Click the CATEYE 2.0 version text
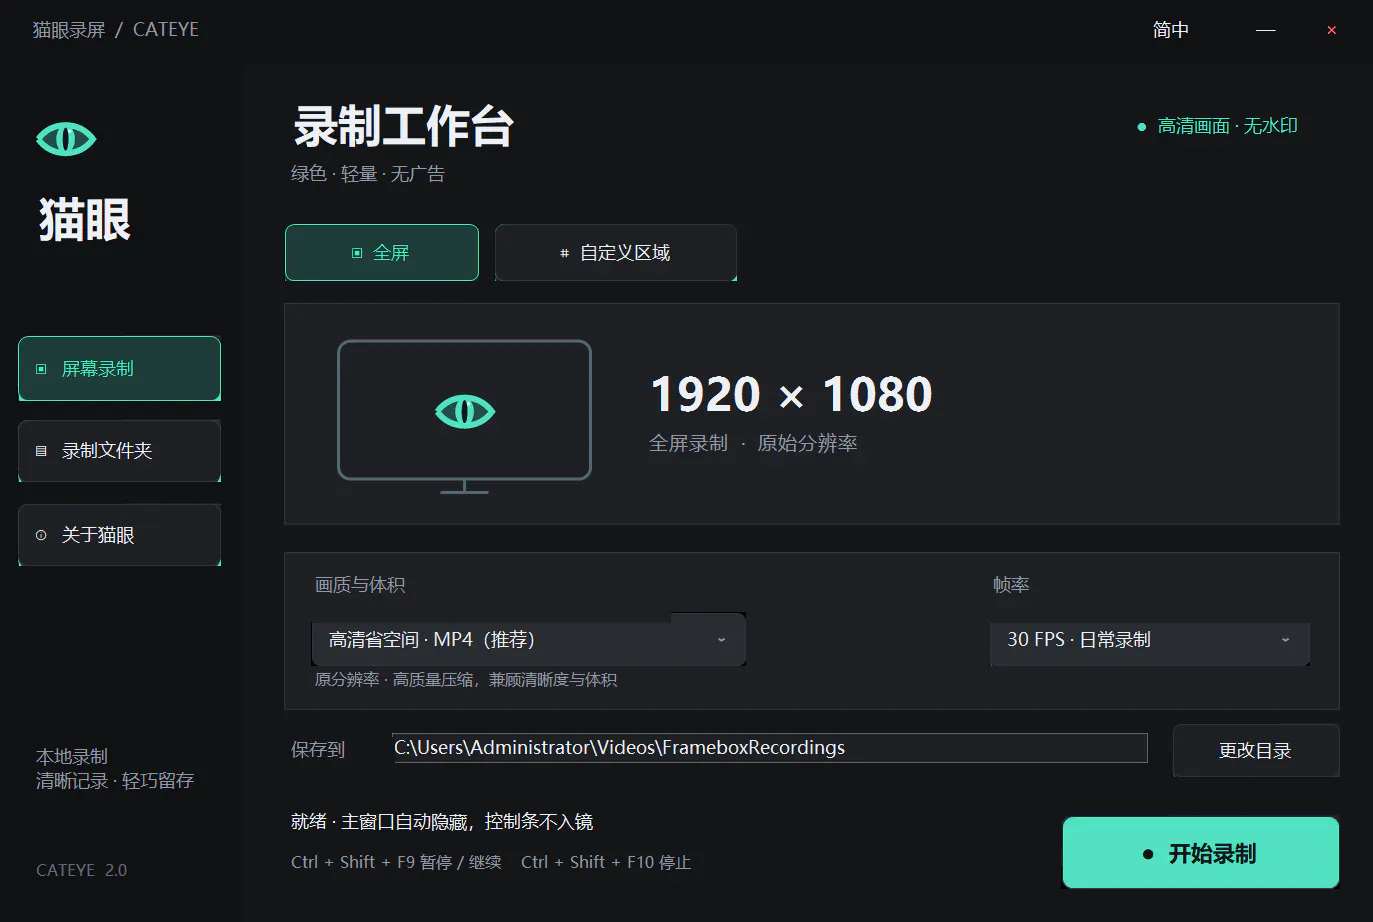Screen dimensions: 1373x922 [x=82, y=870]
